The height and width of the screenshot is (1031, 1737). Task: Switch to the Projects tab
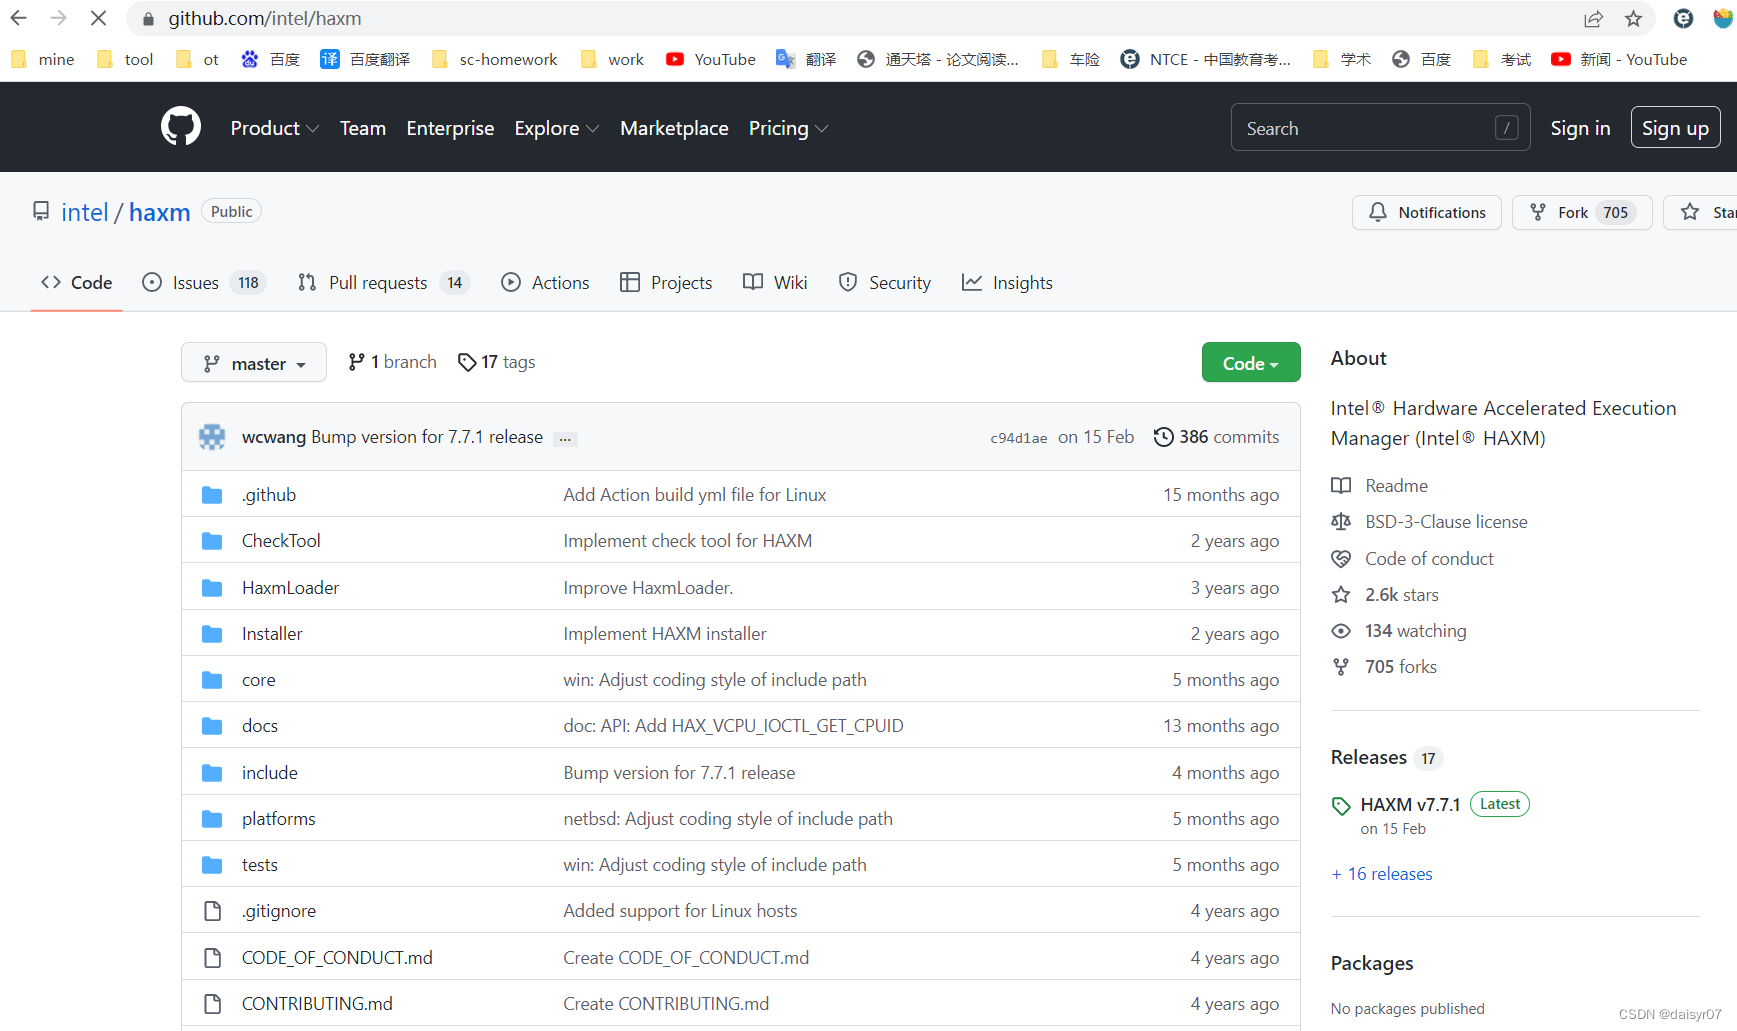[666, 283]
